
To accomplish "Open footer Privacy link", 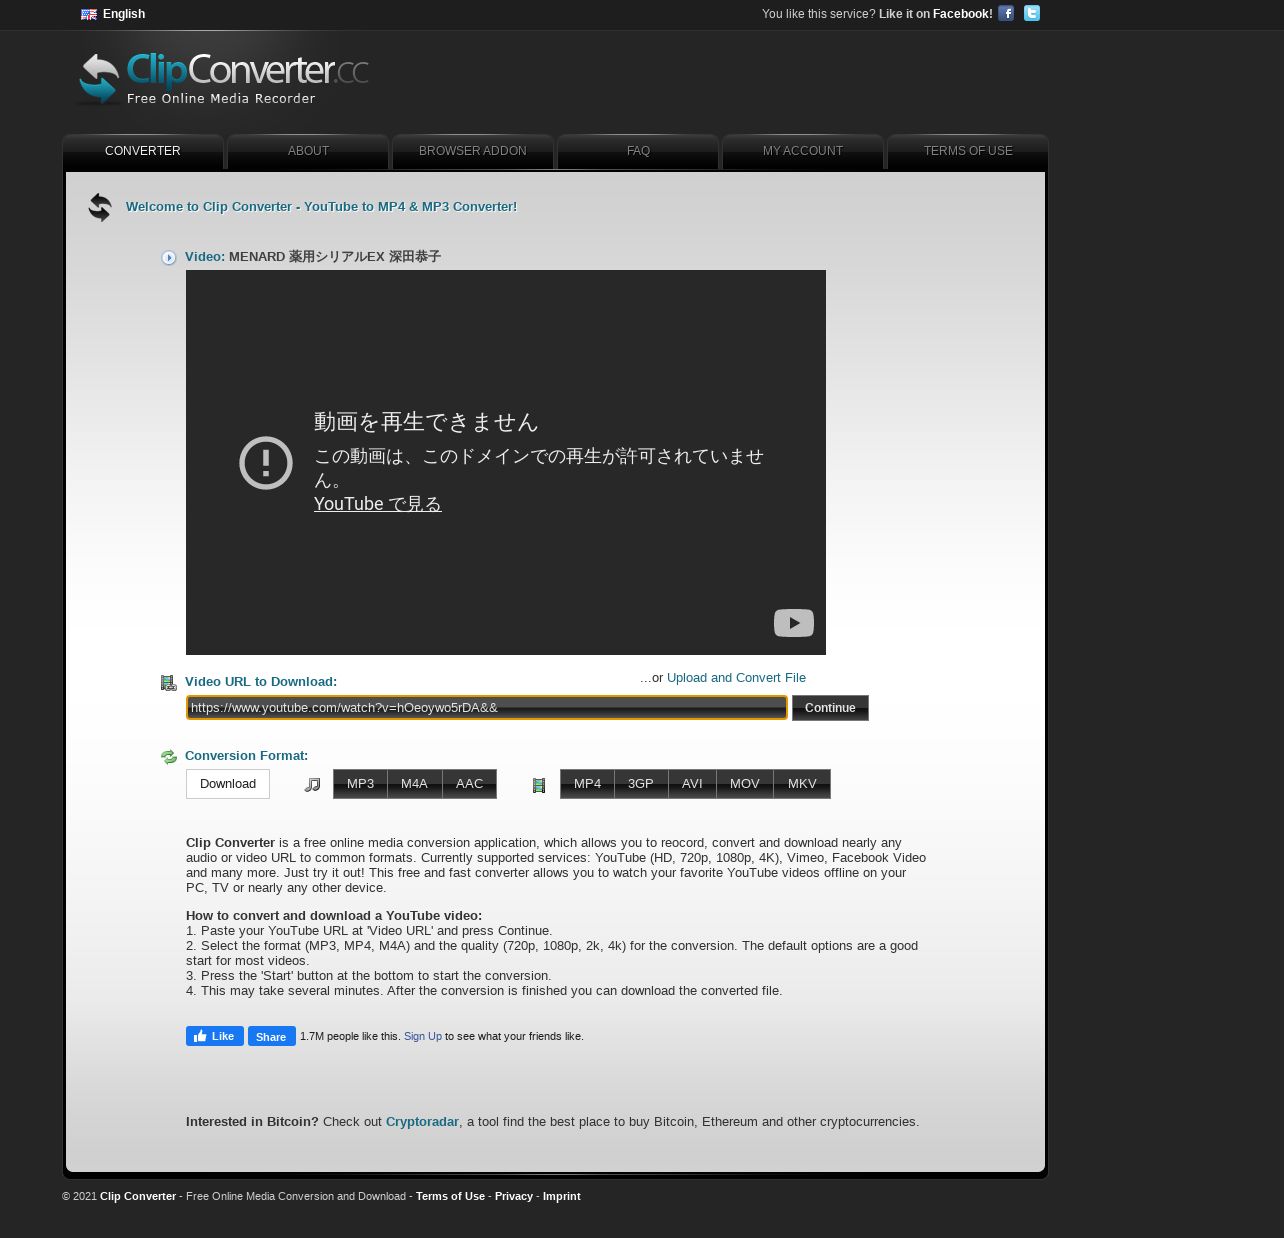I will 513,1196.
